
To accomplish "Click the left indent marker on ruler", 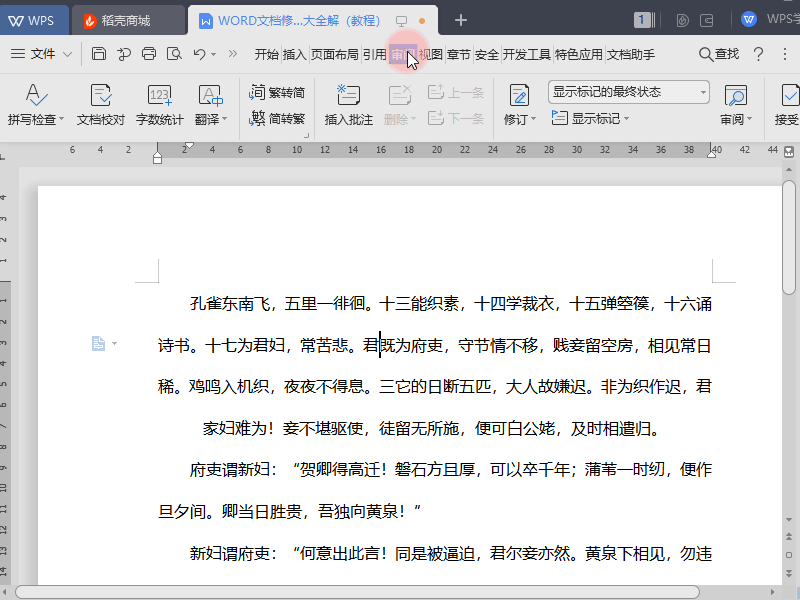I will pos(157,158).
